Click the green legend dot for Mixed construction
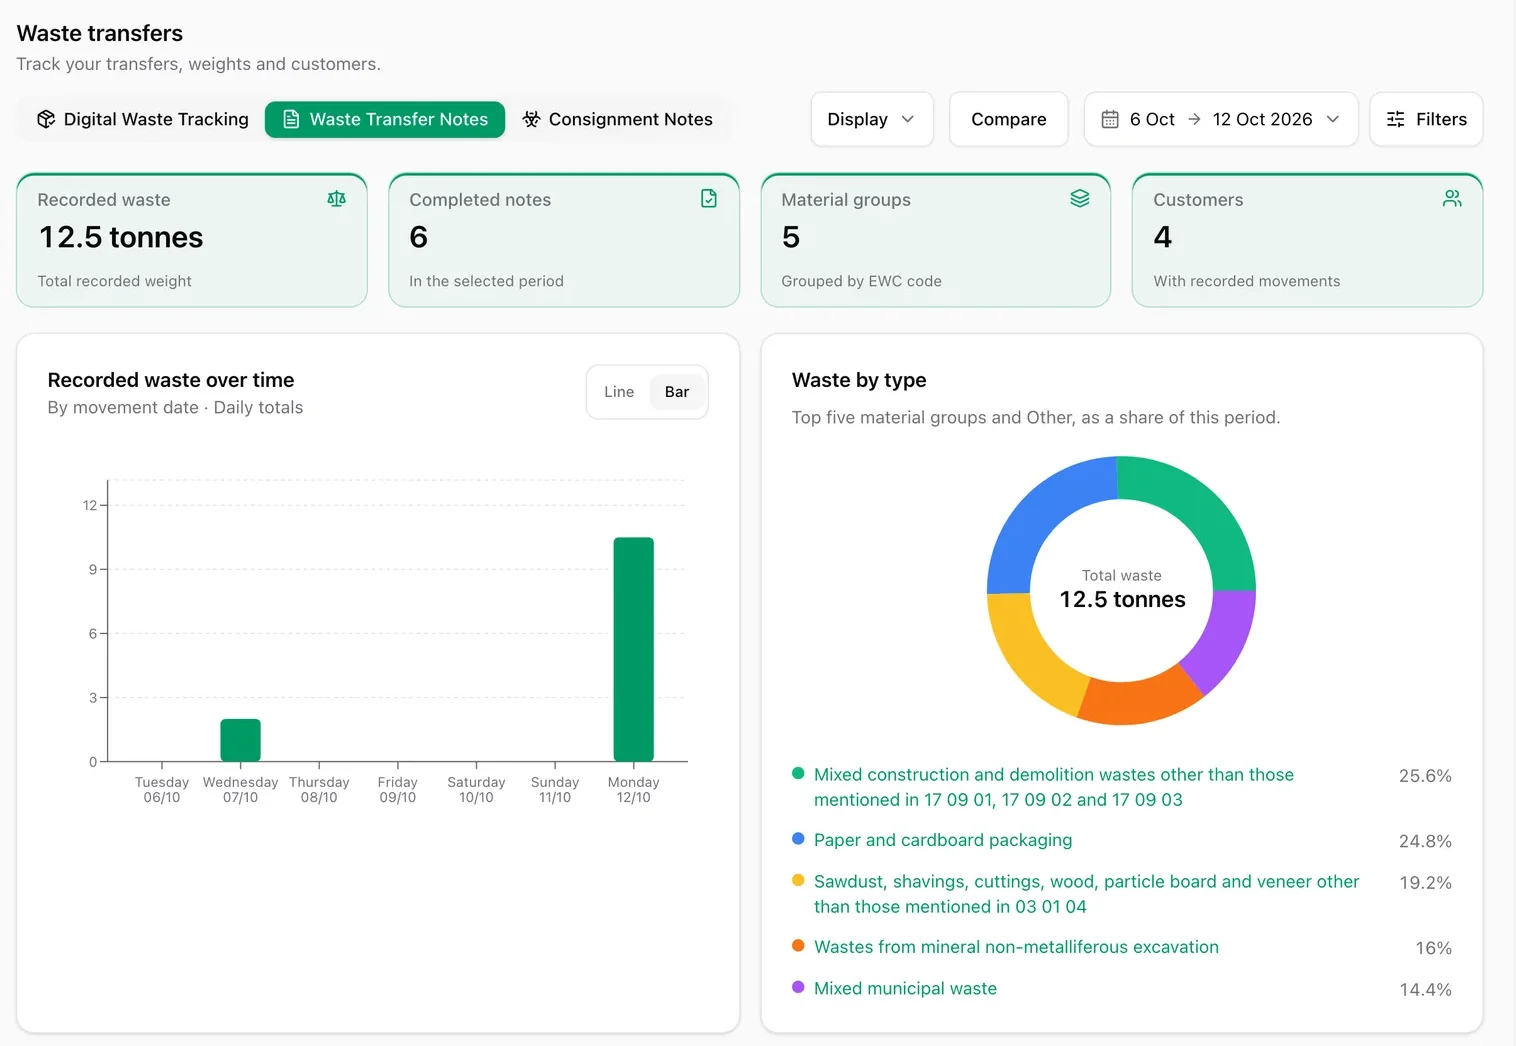1516x1046 pixels. point(798,773)
